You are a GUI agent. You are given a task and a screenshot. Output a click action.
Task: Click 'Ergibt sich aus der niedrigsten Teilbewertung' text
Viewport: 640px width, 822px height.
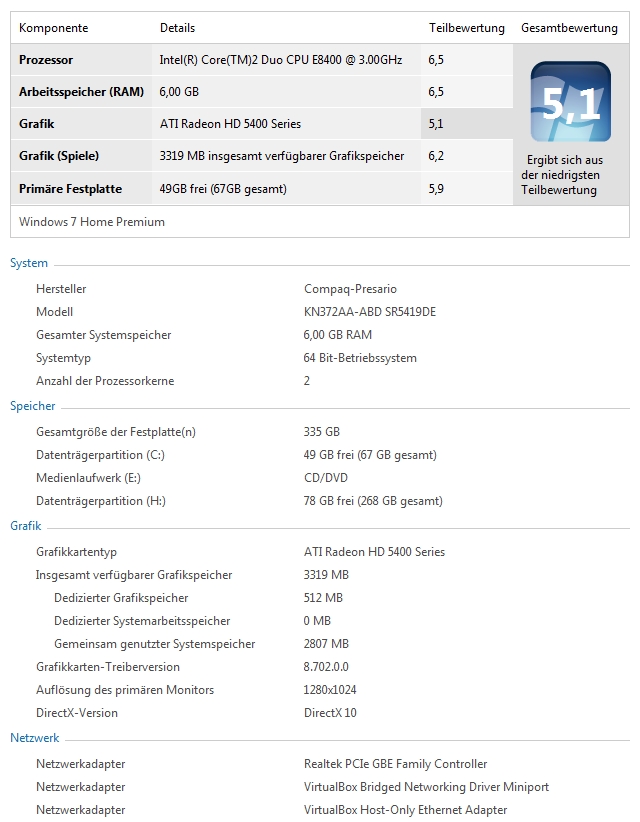coord(562,175)
